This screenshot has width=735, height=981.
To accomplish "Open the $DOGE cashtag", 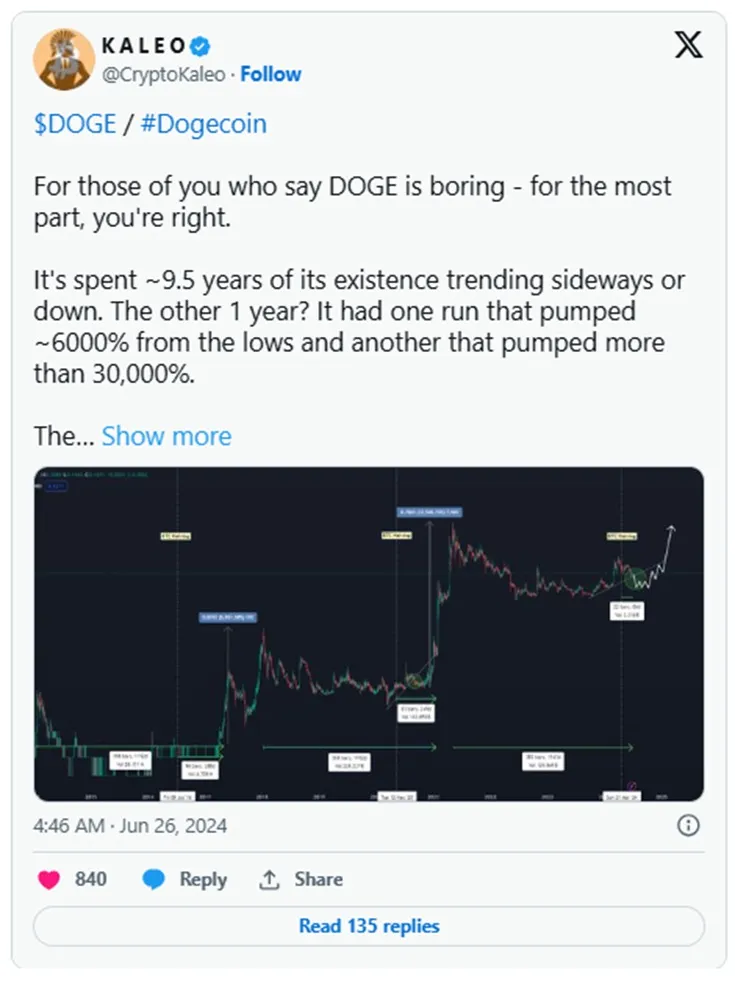I will coord(74,124).
